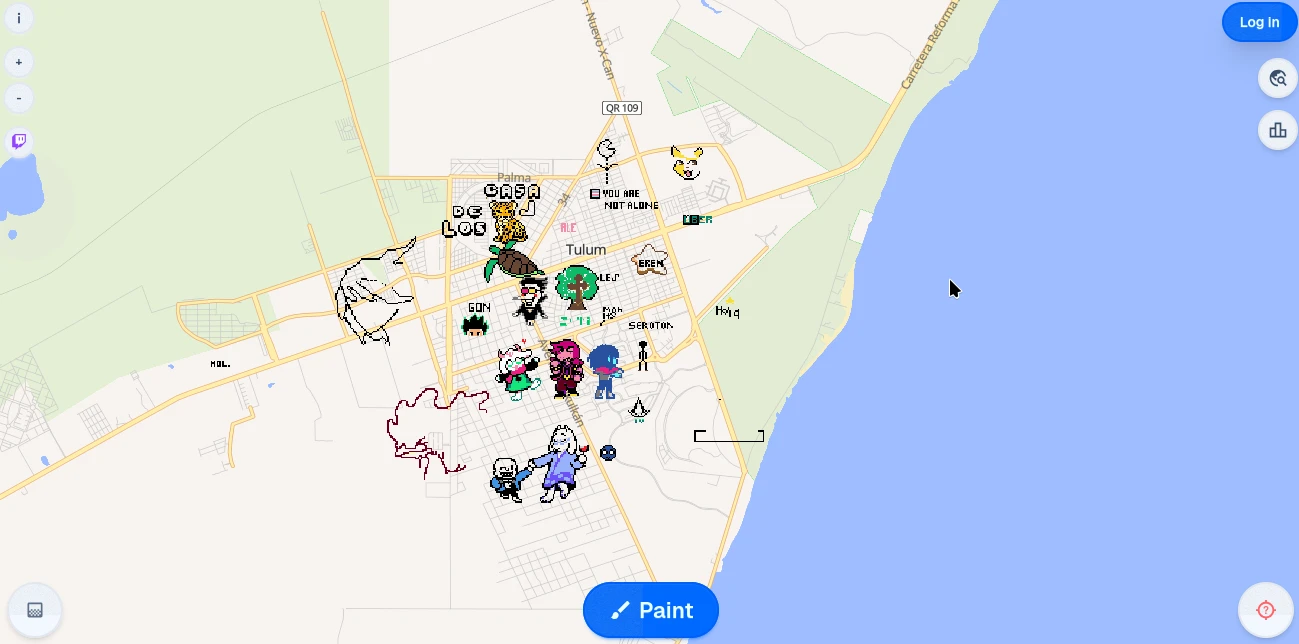The image size is (1299, 644).
Task: Click the Carretera Reforma road label
Action: click(x=929, y=45)
